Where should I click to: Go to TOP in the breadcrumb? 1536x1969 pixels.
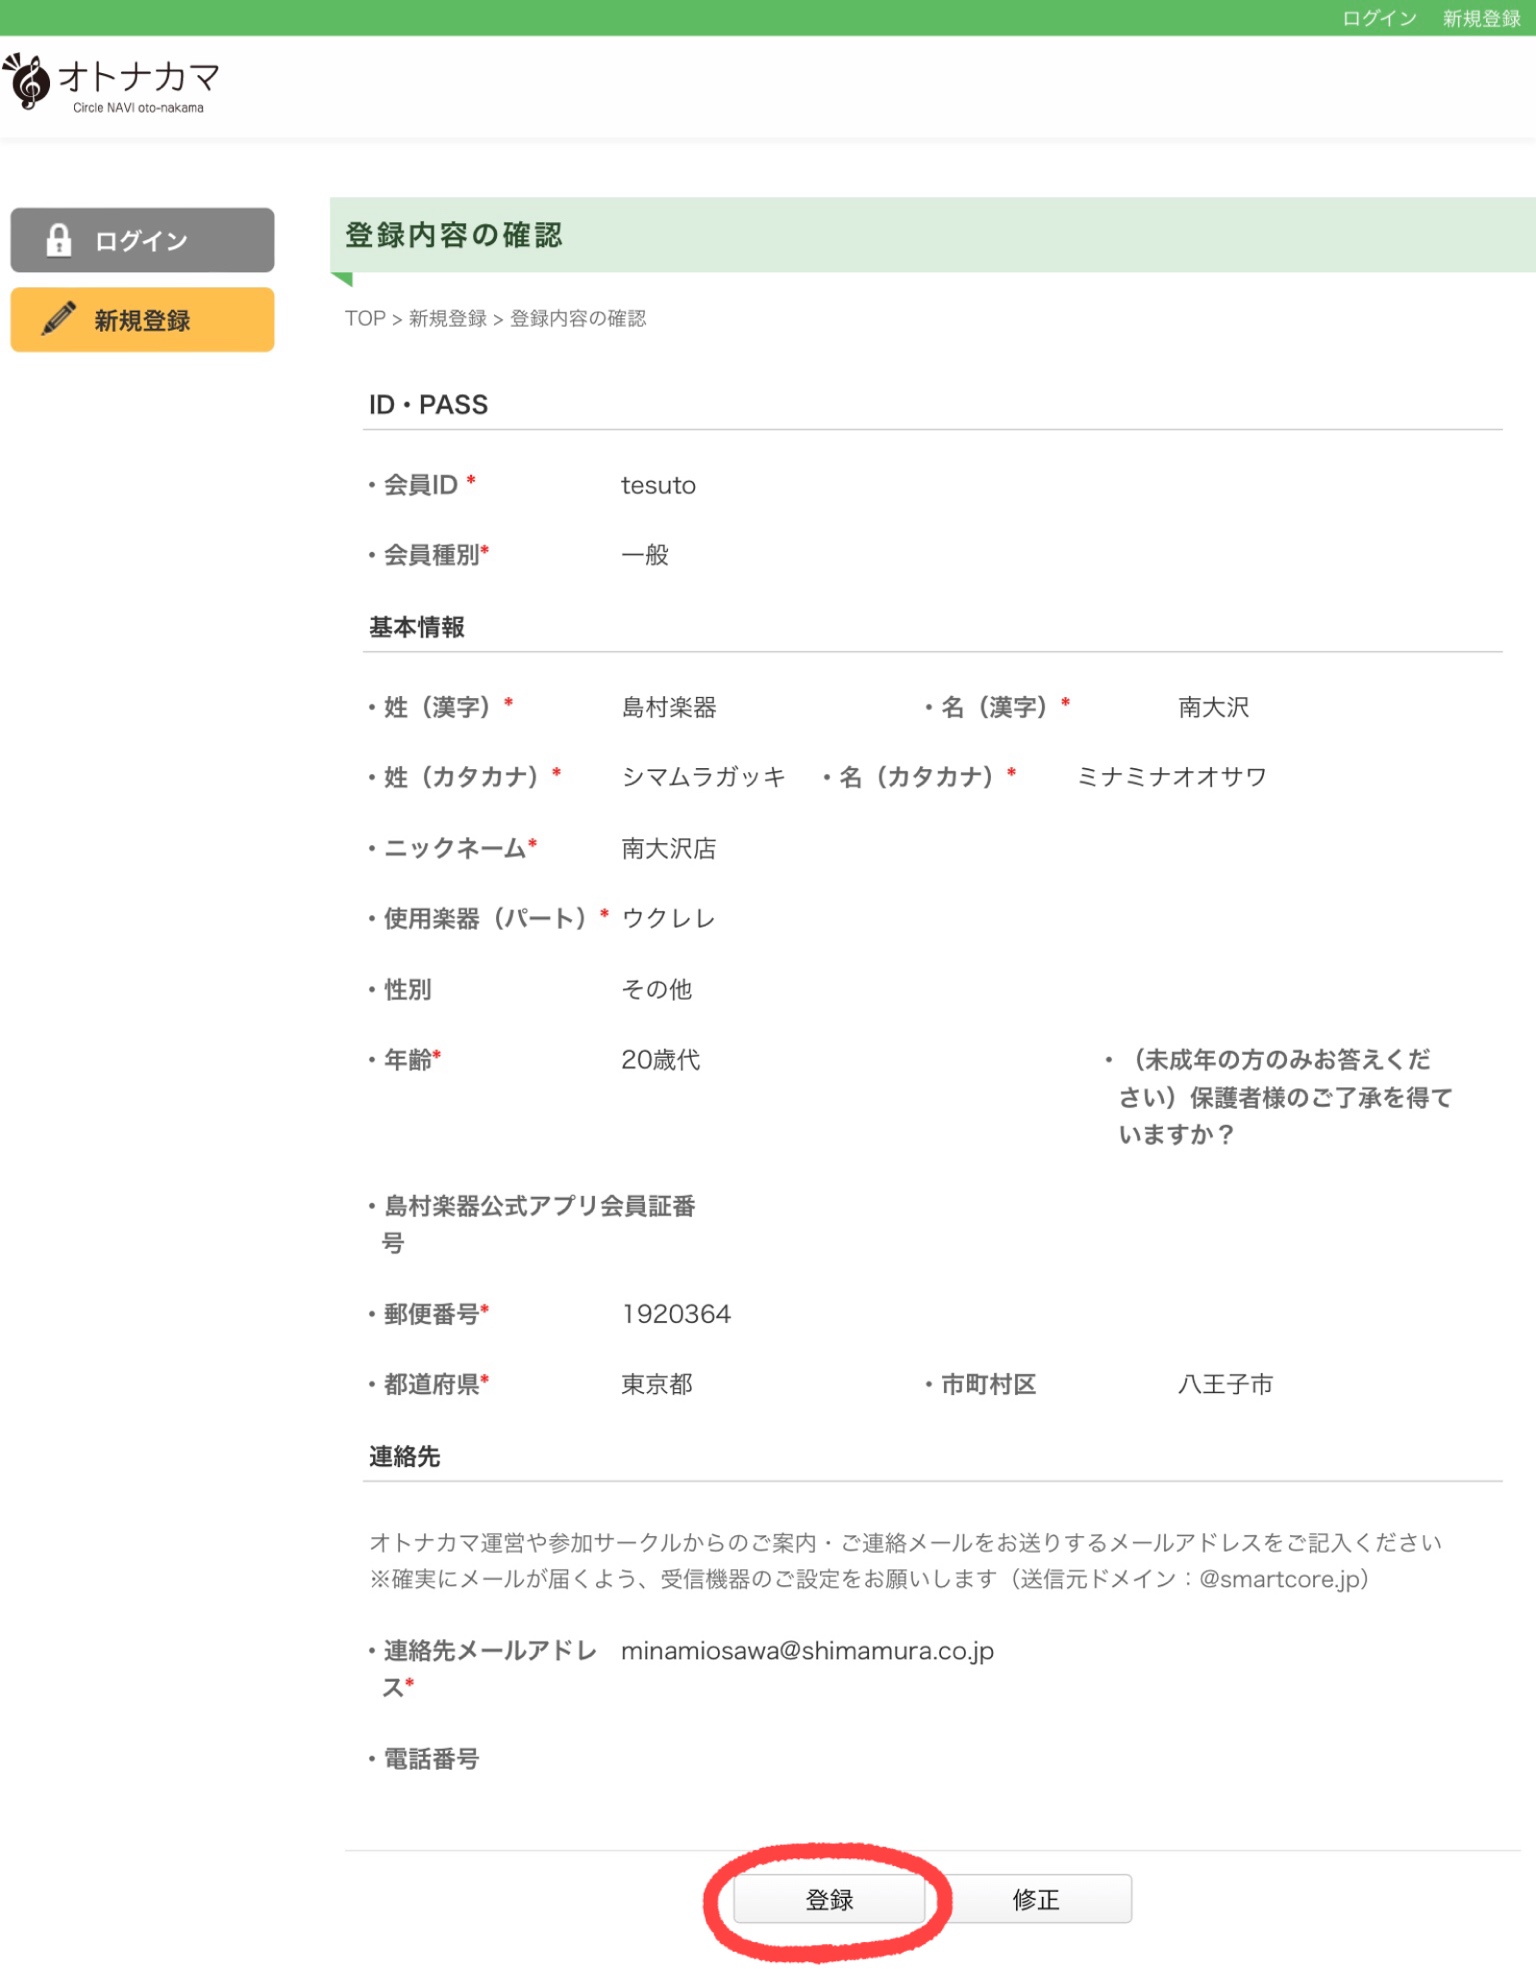pos(365,318)
